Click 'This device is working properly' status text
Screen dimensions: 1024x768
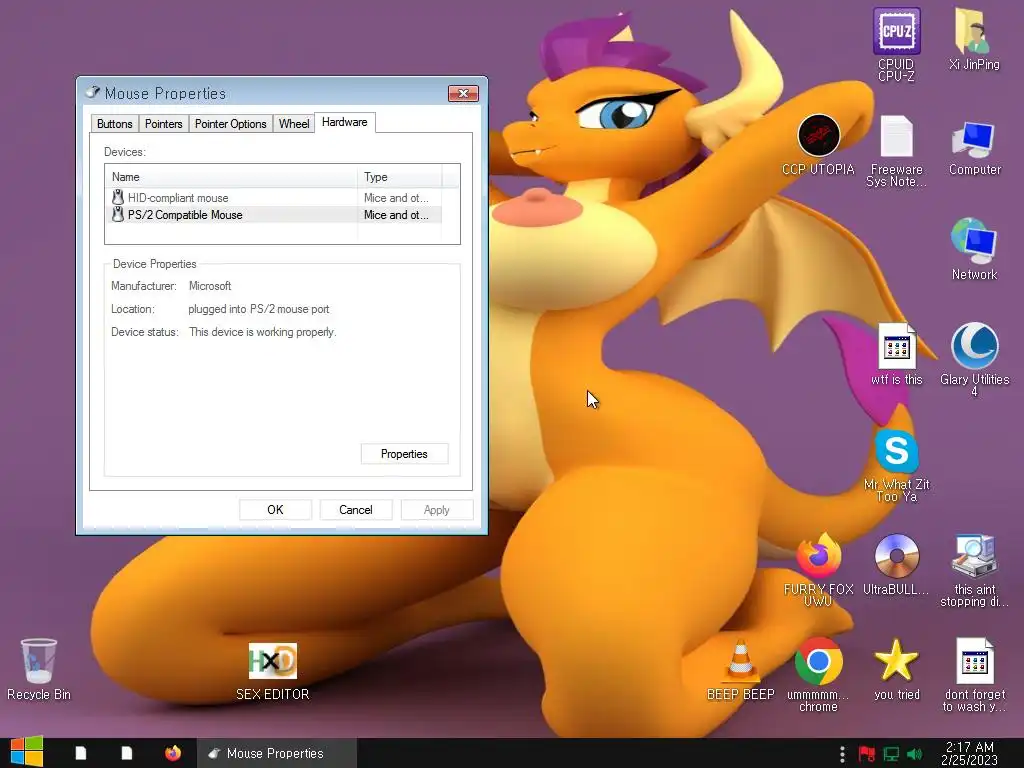263,332
